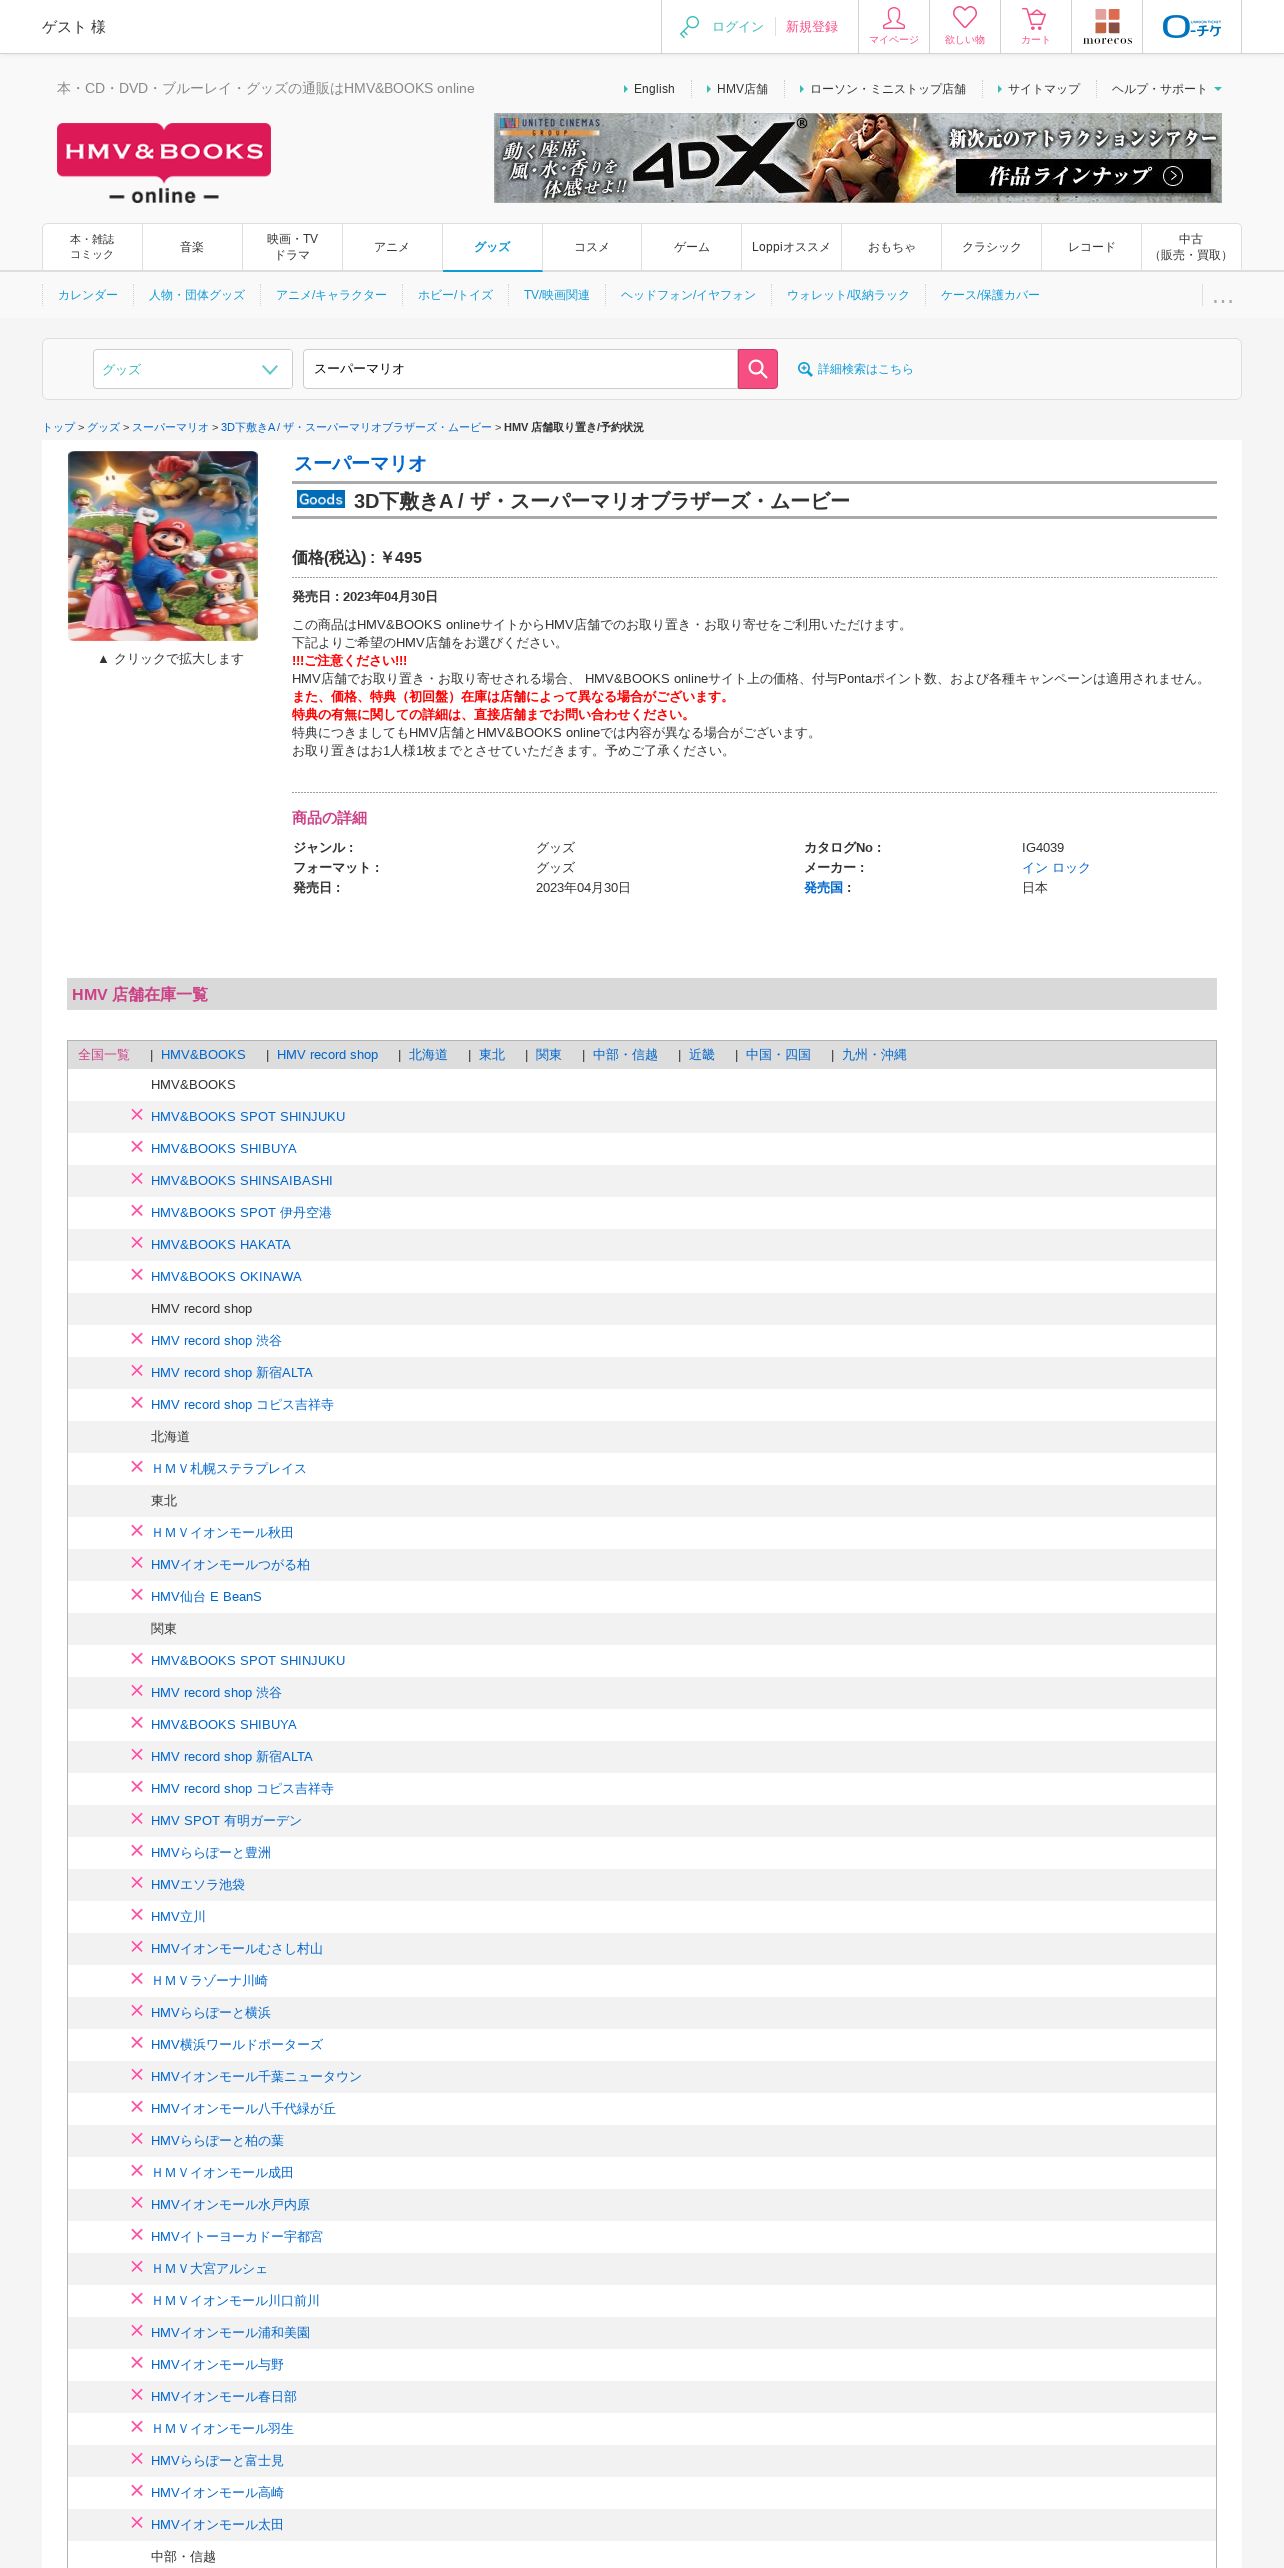
Task: Click breadcrumb 3D下敷きA product link
Action: point(356,427)
